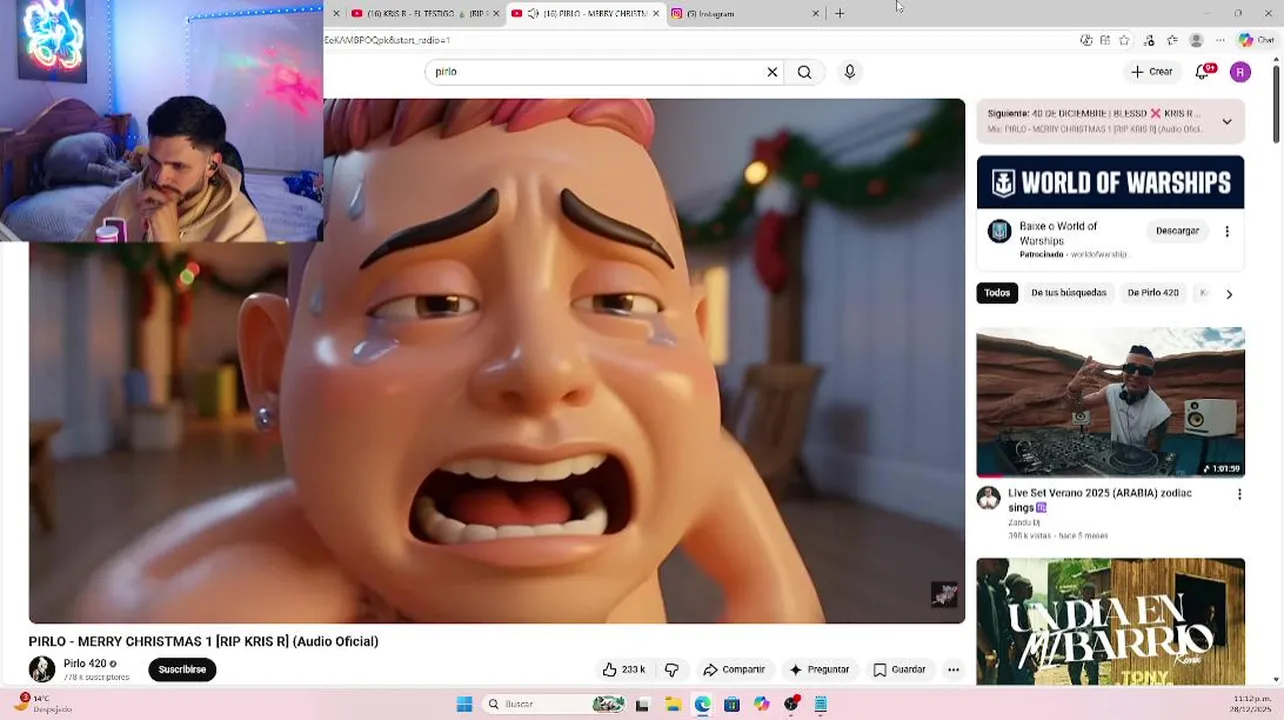1284x720 pixels.
Task: Open options for Live Set Verano 2025
Action: pos(1239,494)
